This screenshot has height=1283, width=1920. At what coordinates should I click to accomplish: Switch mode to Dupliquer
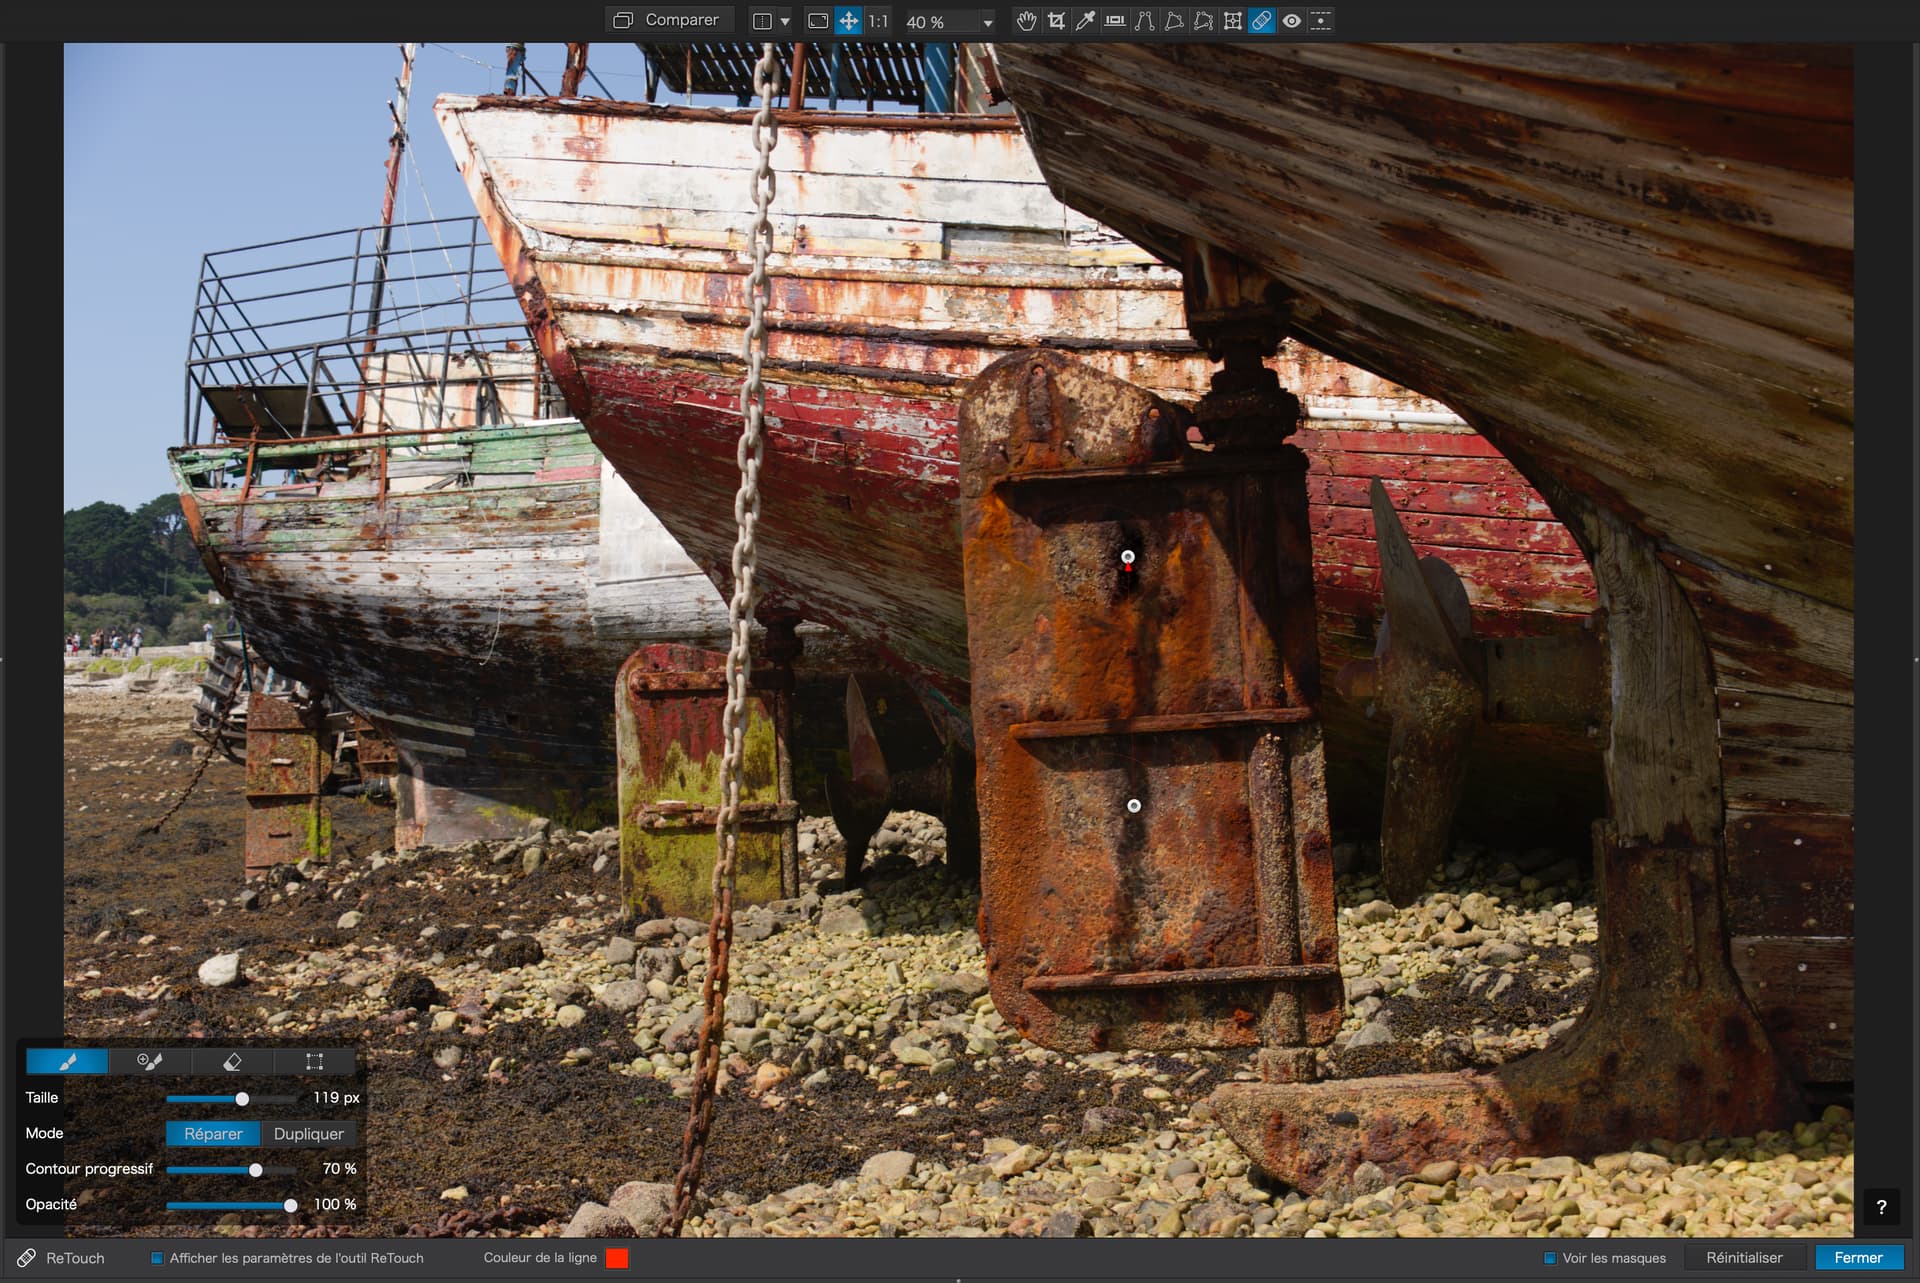pos(308,1134)
